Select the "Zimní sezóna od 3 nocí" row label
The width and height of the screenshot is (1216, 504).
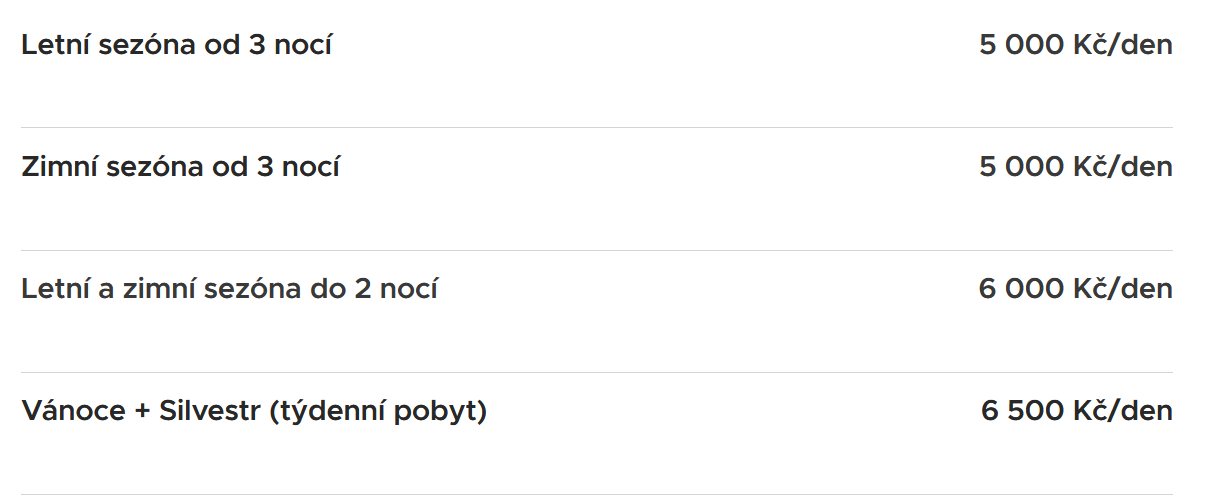[x=181, y=167]
